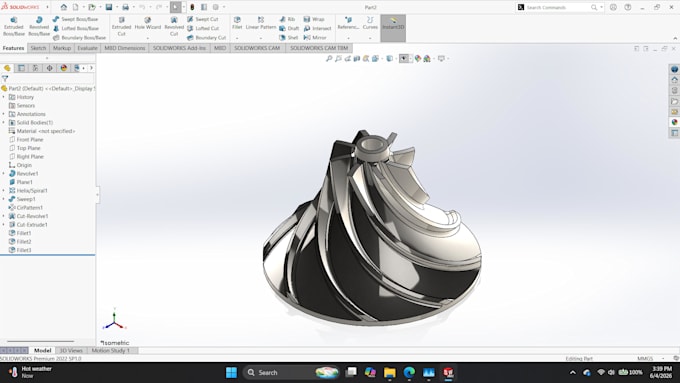Image resolution: width=680 pixels, height=383 pixels.
Task: Click Zoom to Fit in view toolbar
Action: [329, 59]
